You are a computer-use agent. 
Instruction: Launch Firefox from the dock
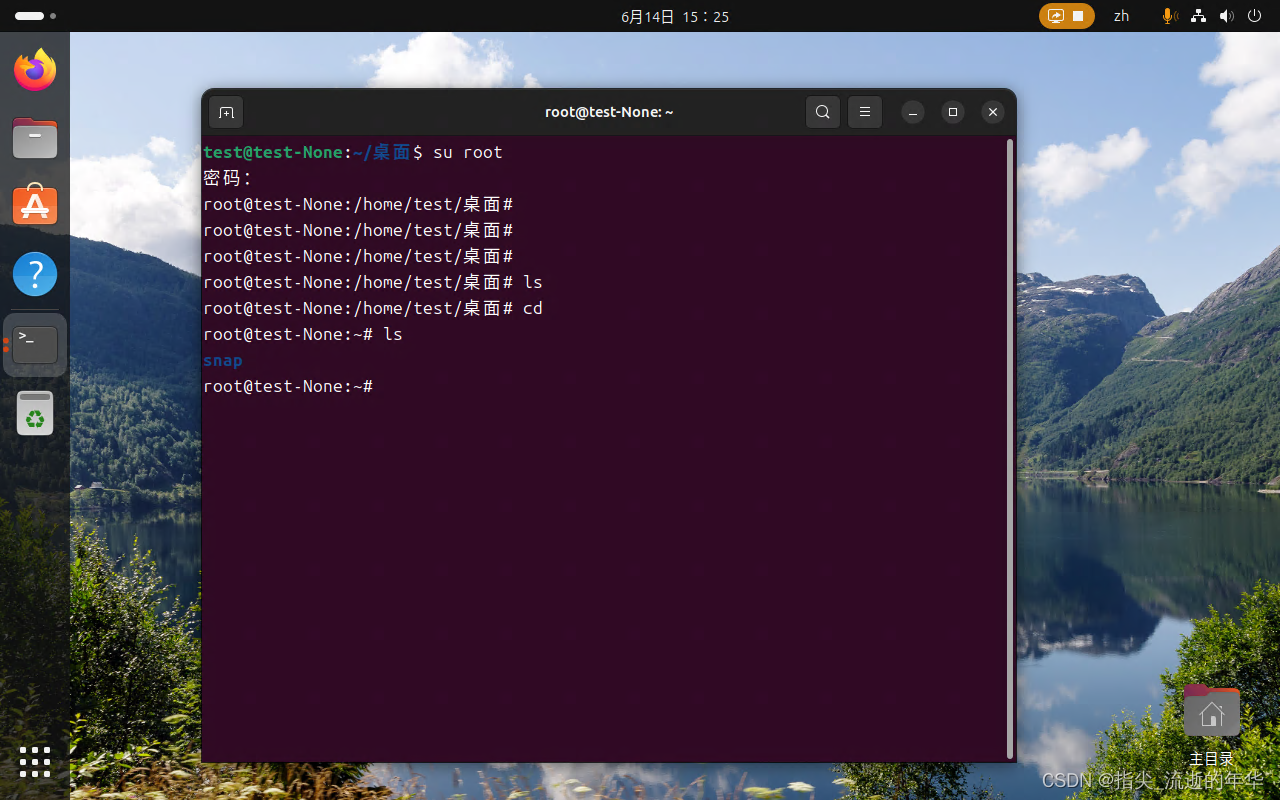[x=35, y=70]
